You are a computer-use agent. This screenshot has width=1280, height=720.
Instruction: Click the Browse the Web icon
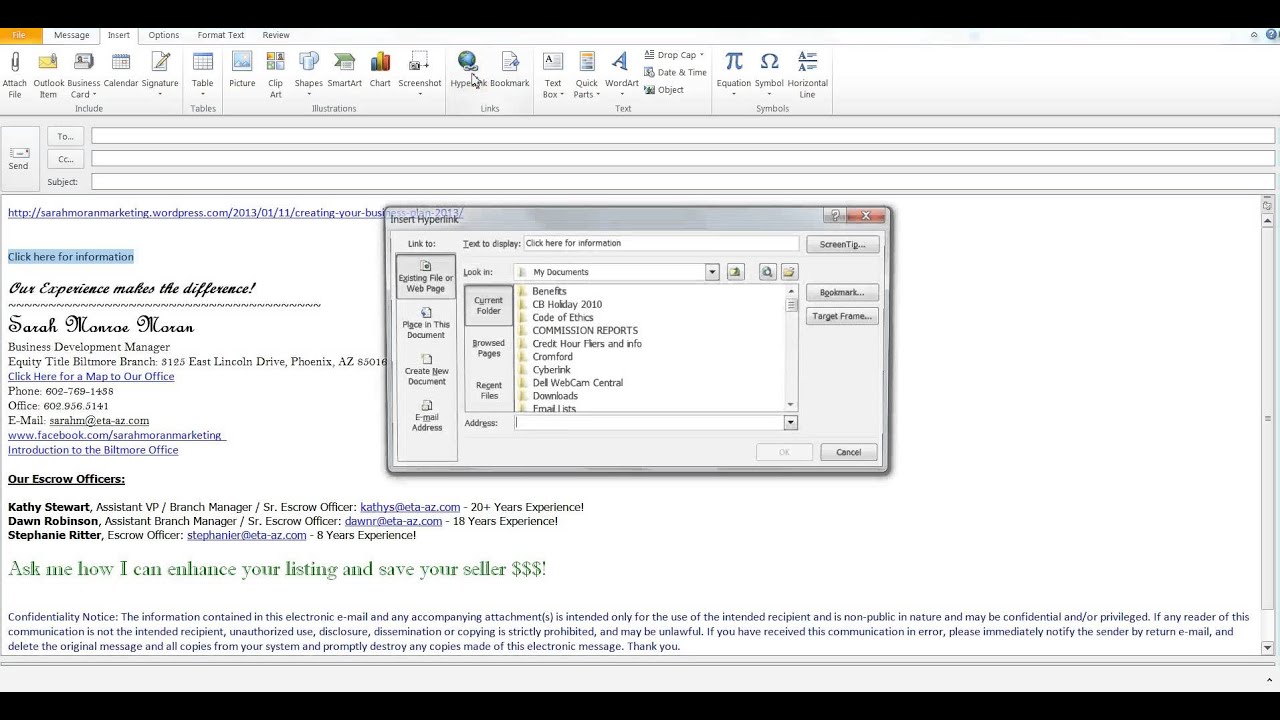point(767,272)
